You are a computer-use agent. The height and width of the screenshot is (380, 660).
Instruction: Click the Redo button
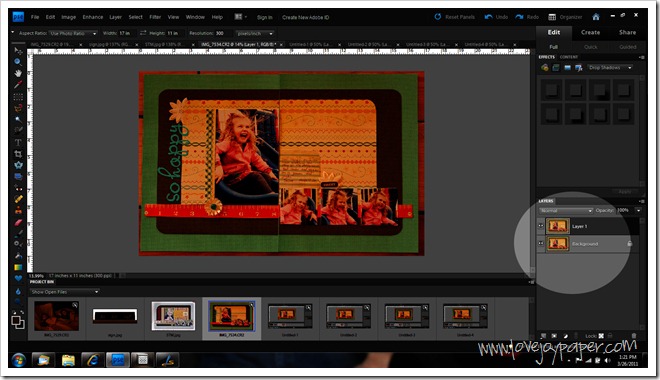click(x=527, y=17)
